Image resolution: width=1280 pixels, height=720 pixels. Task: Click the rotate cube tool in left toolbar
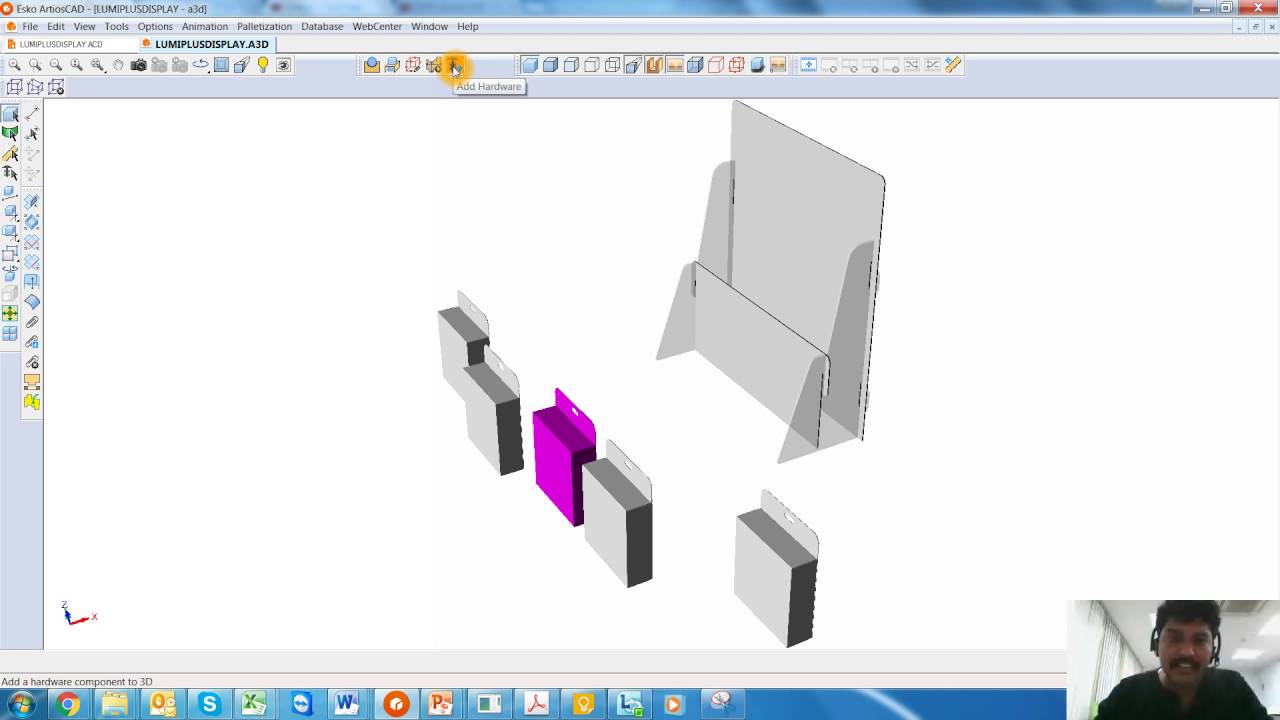tap(10, 271)
